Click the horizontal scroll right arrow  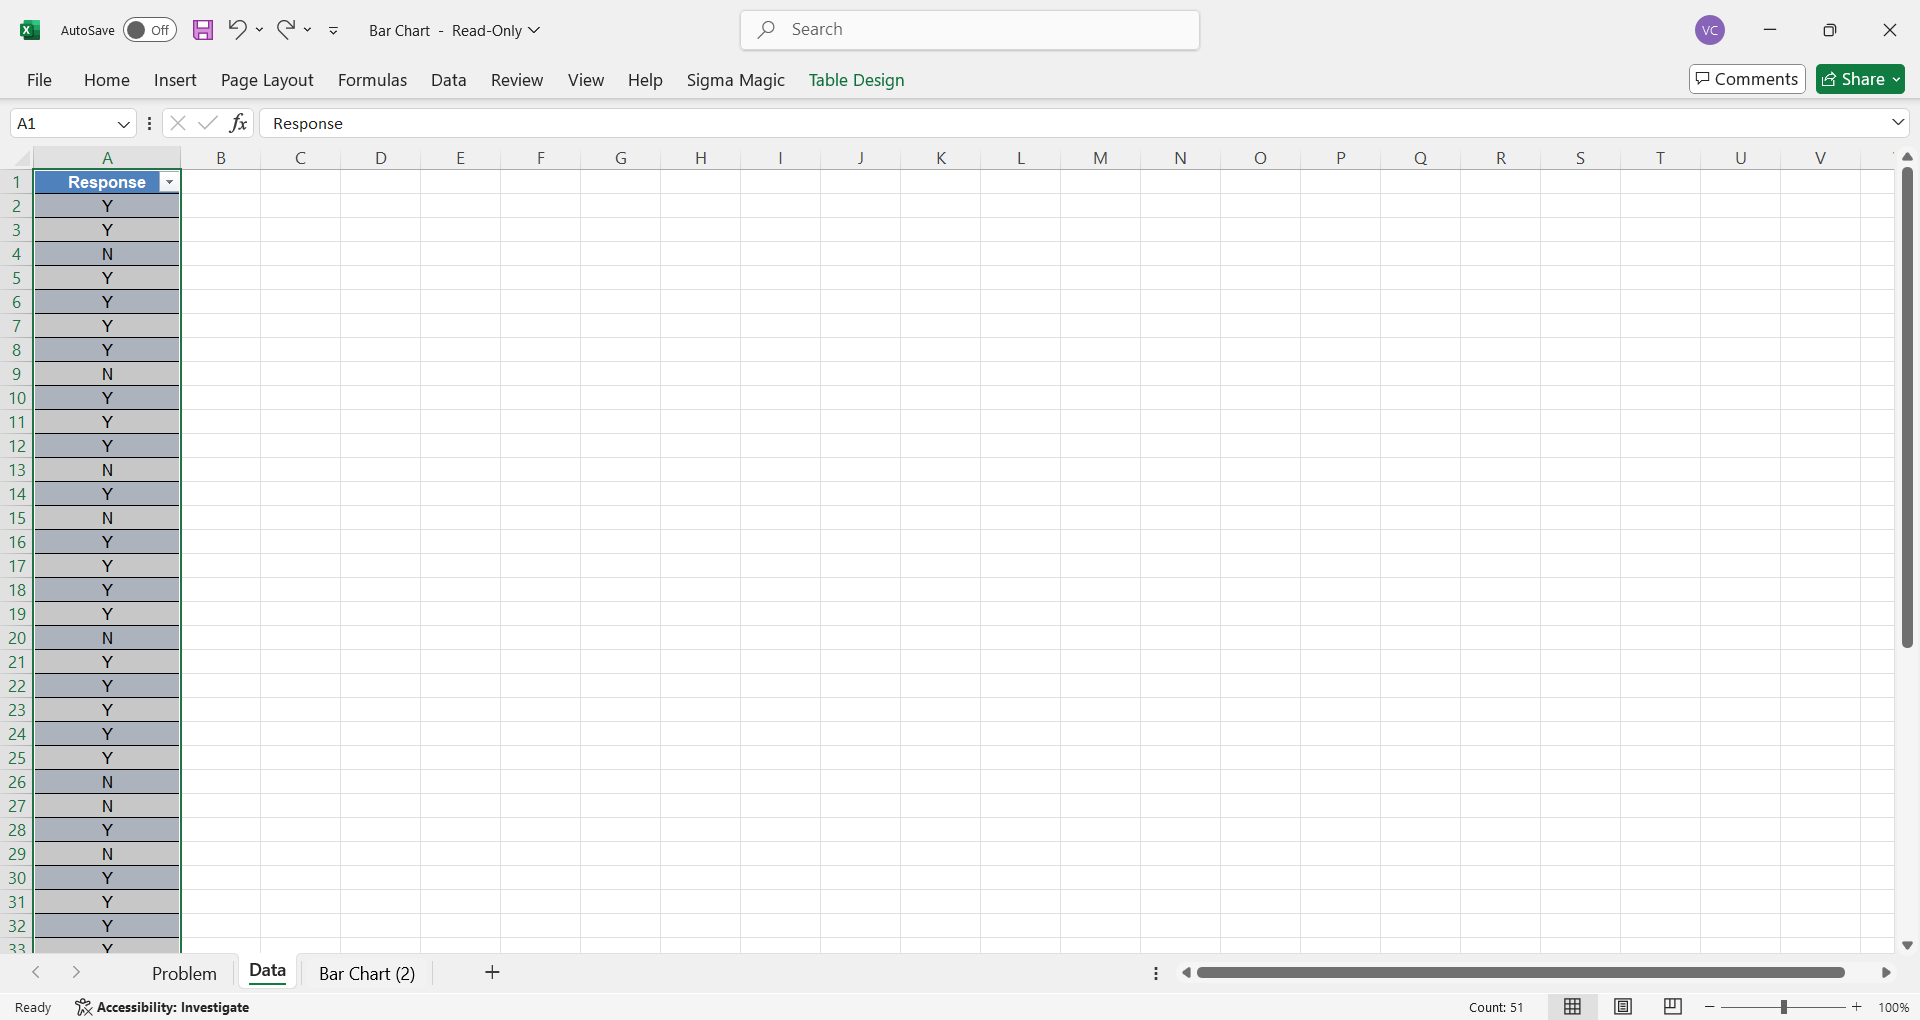click(x=1886, y=973)
